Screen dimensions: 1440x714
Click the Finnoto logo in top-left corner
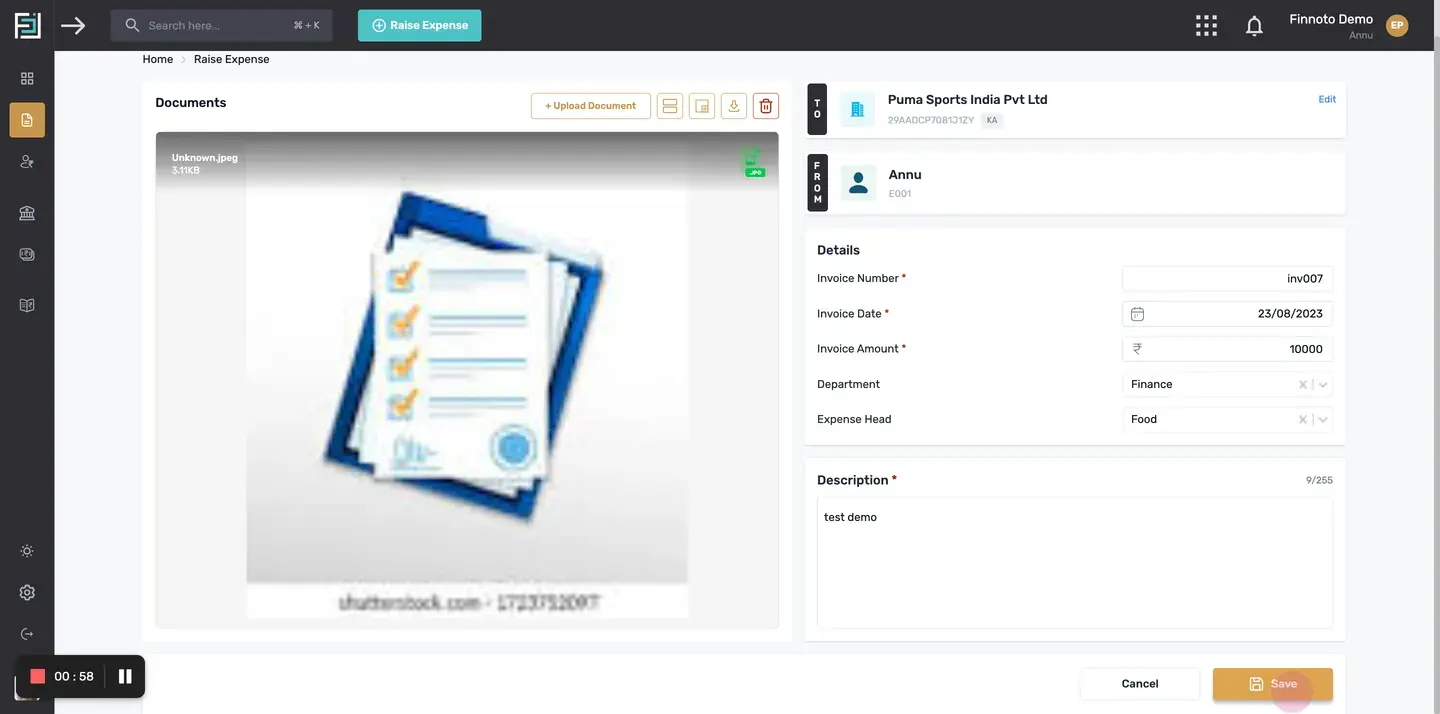point(27,25)
